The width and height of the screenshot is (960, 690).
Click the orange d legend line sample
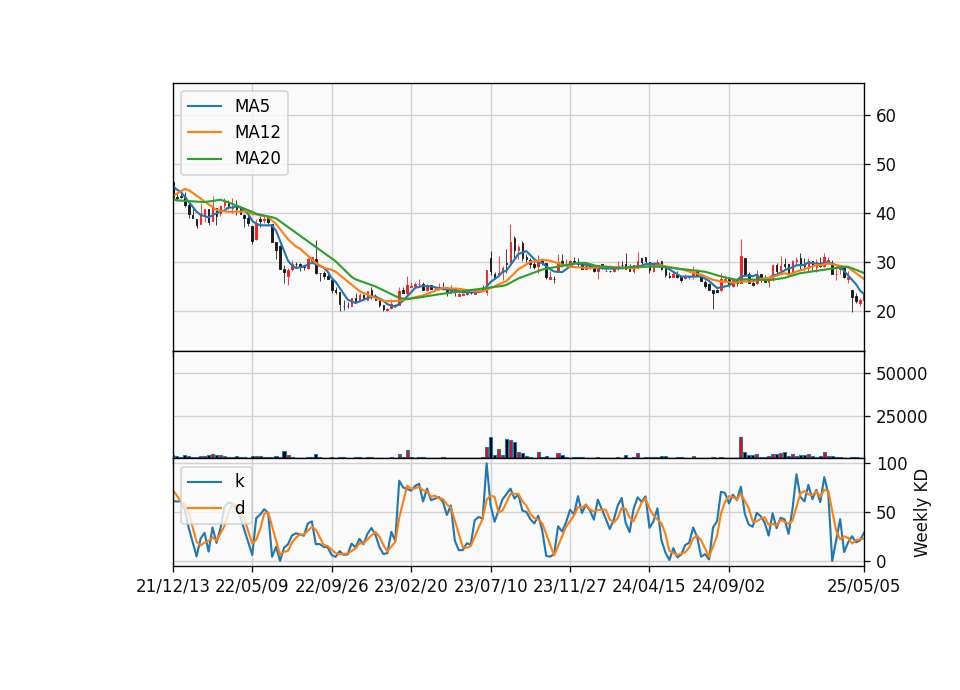204,508
